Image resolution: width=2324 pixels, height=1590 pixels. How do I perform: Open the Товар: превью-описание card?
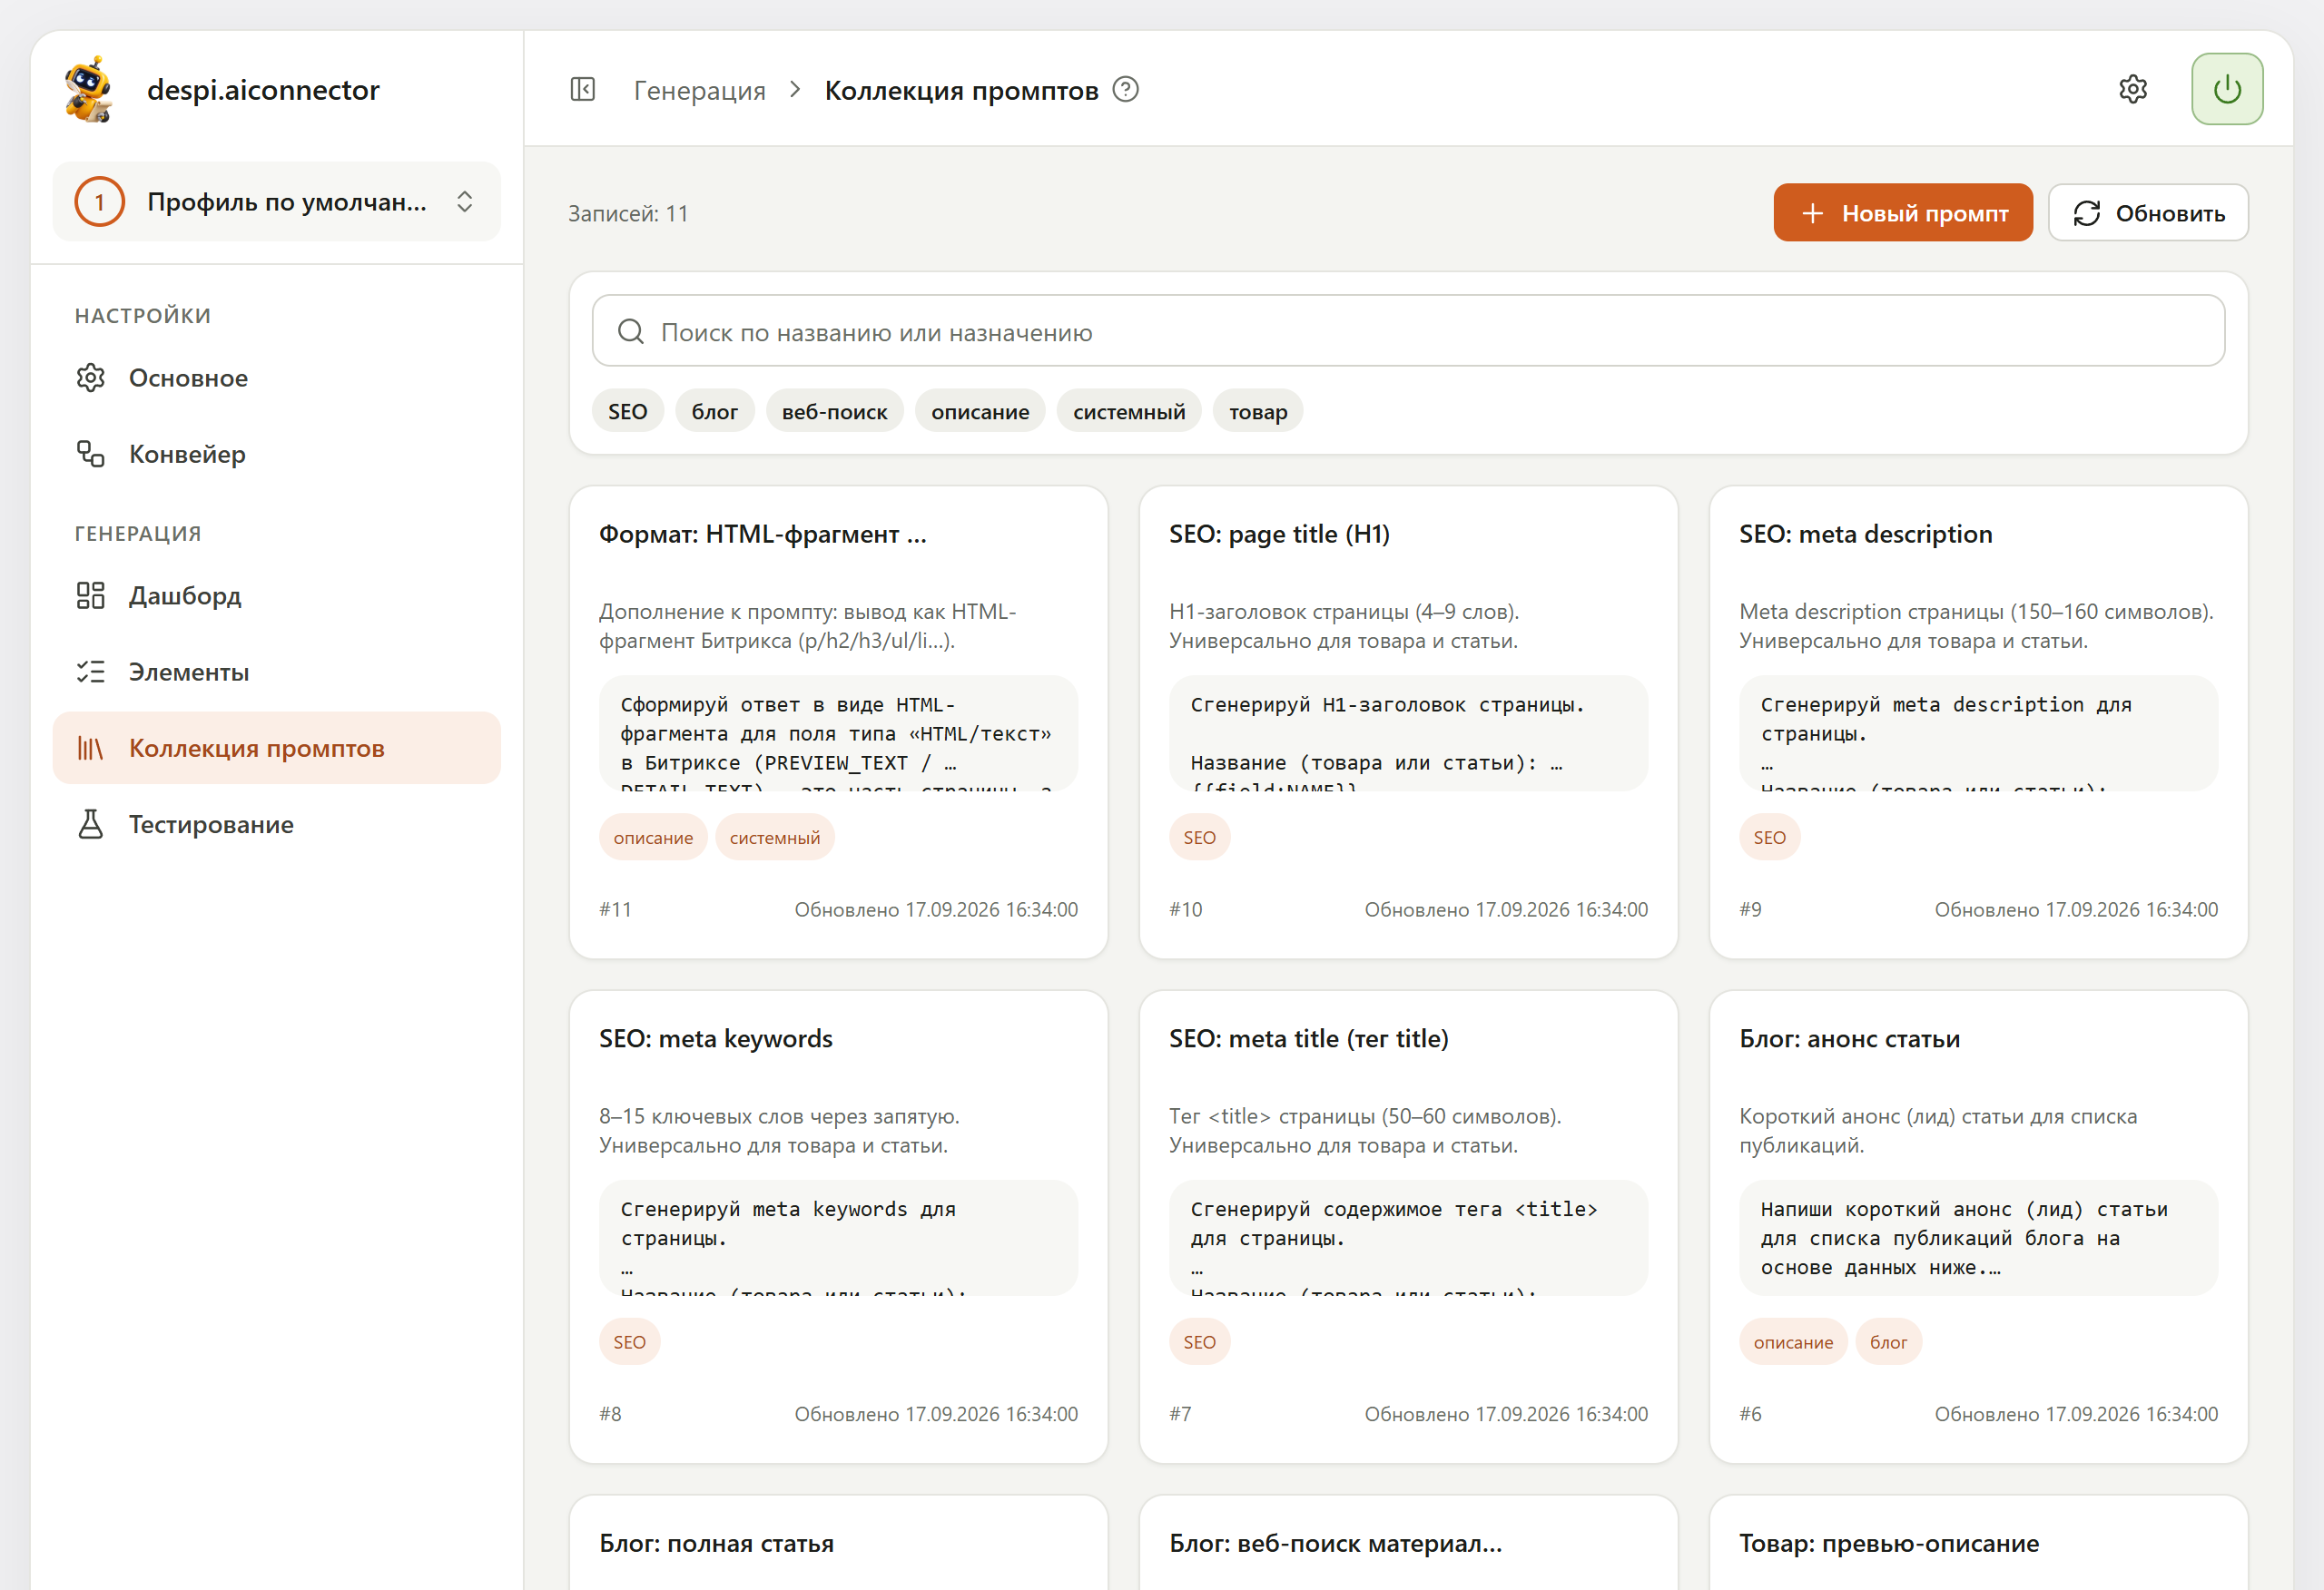1978,1543
